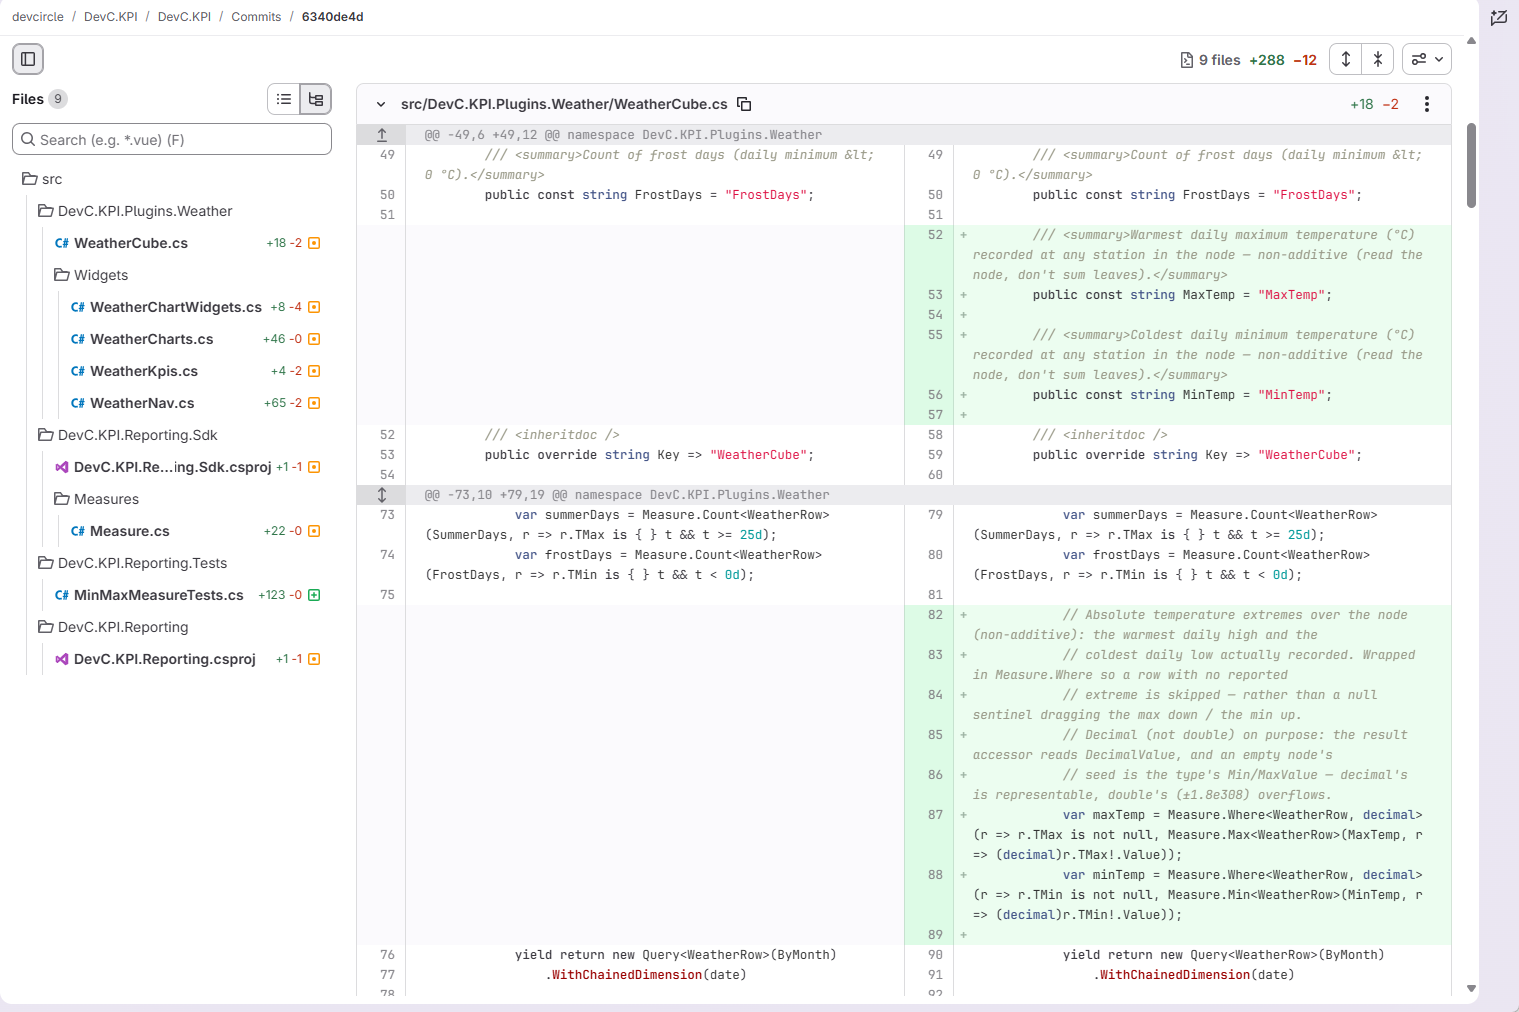The width and height of the screenshot is (1519, 1012).
Task: Go to first DevC.KPI breadcrumb
Action: coord(111,17)
